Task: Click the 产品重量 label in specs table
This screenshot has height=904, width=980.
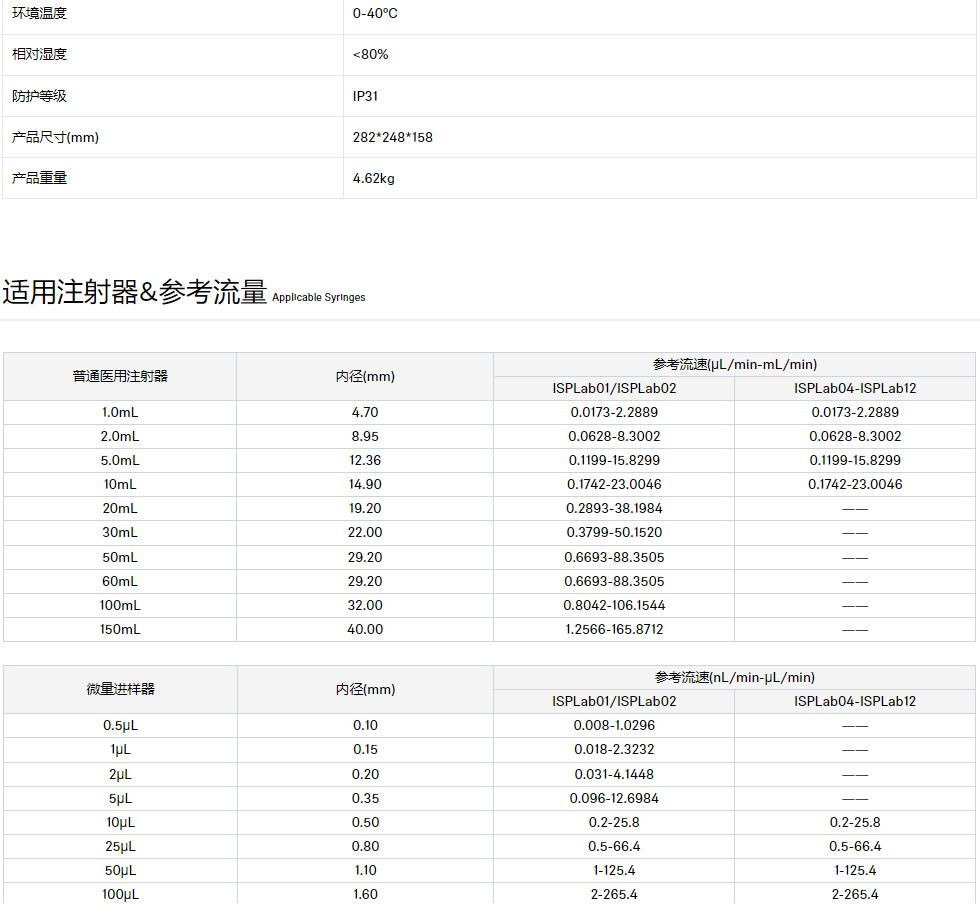Action: pyautogui.click(x=40, y=178)
